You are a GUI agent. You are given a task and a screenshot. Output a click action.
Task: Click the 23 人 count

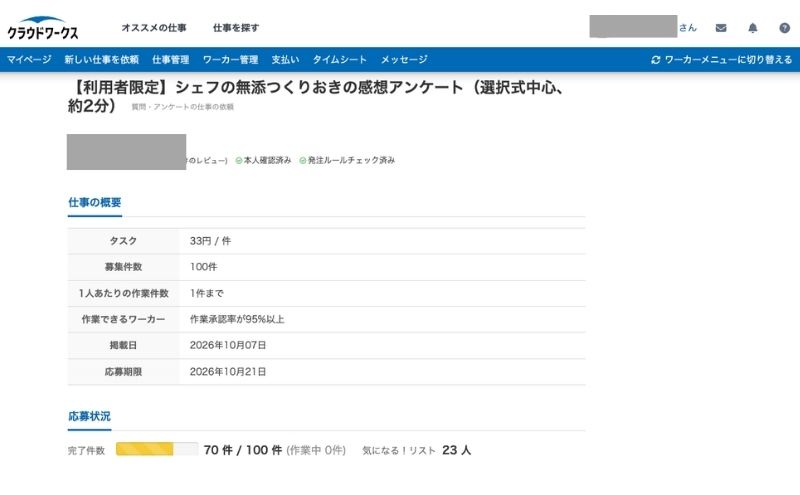[457, 450]
